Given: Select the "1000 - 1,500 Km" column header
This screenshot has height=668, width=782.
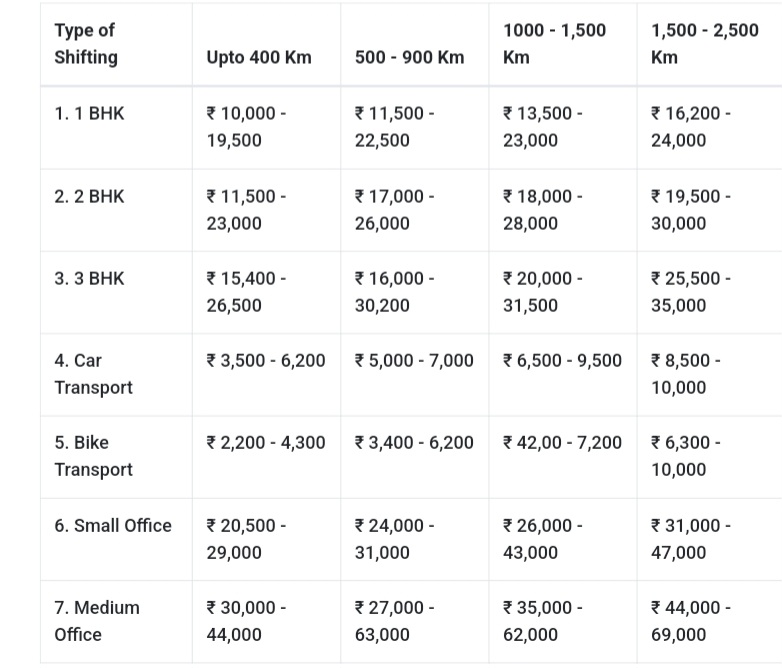Looking at the screenshot, I should click(x=554, y=44).
